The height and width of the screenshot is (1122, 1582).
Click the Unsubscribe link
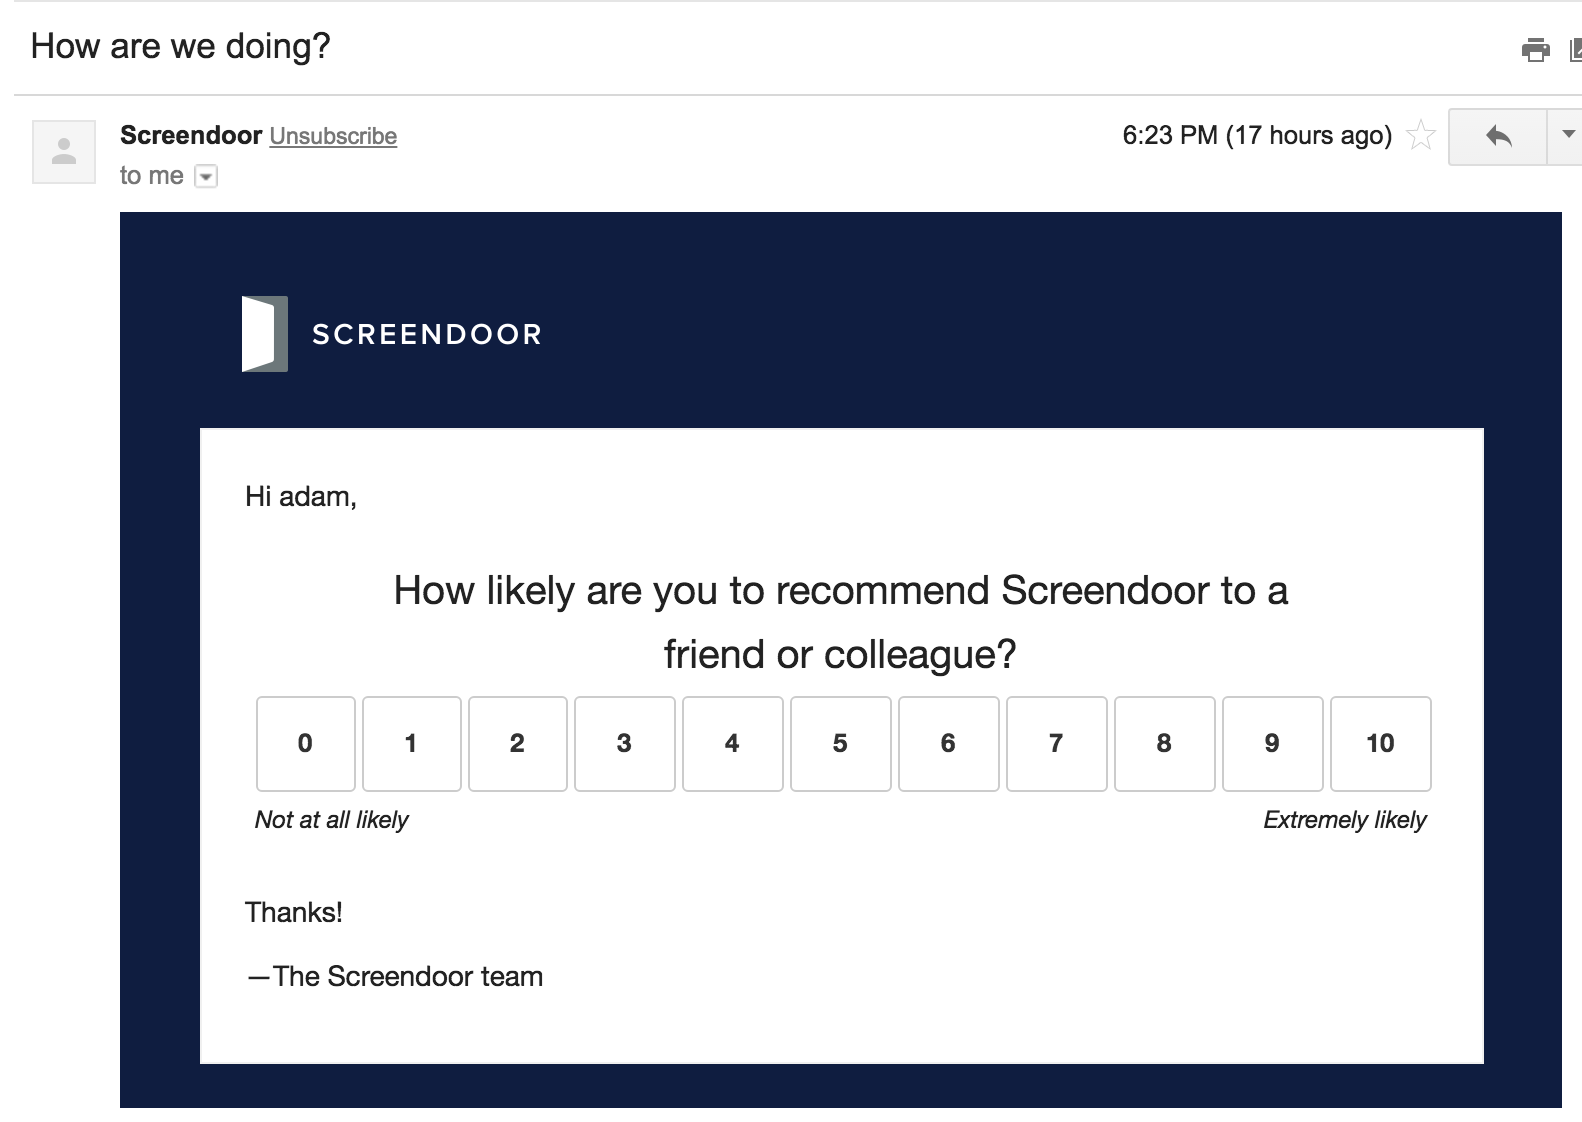coord(333,136)
